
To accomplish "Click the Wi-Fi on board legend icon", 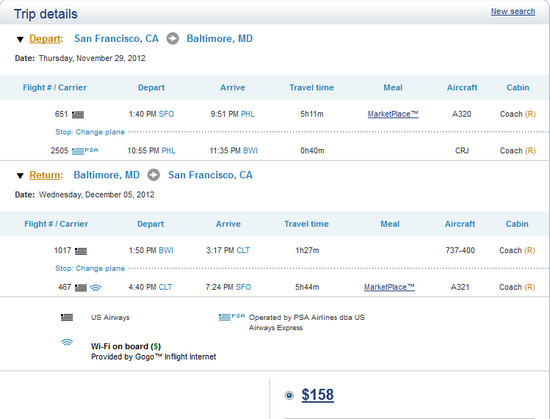I will (x=67, y=342).
